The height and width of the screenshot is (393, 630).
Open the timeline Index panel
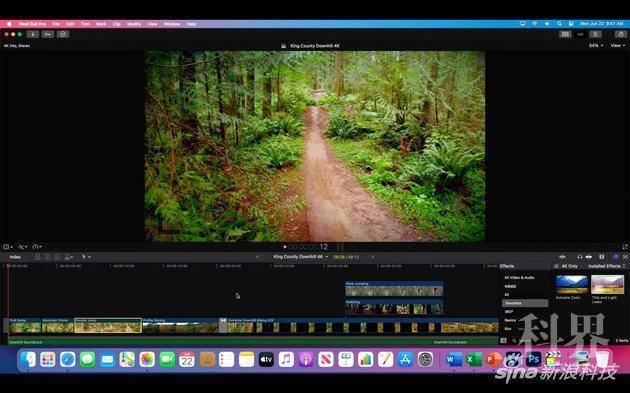coord(15,257)
